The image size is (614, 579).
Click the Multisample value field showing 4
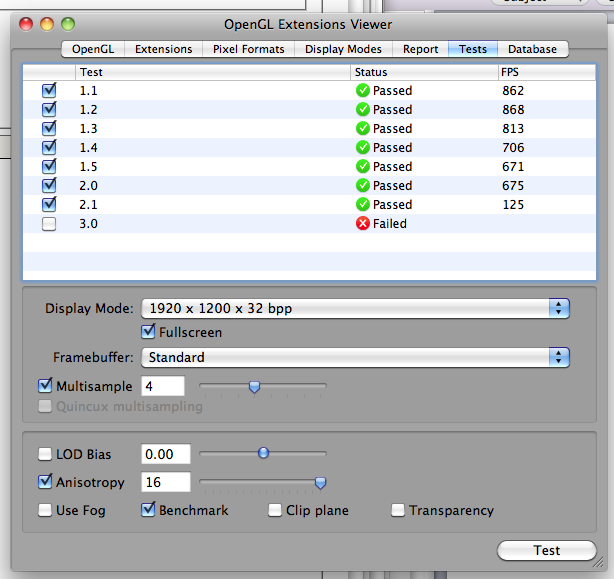163,386
